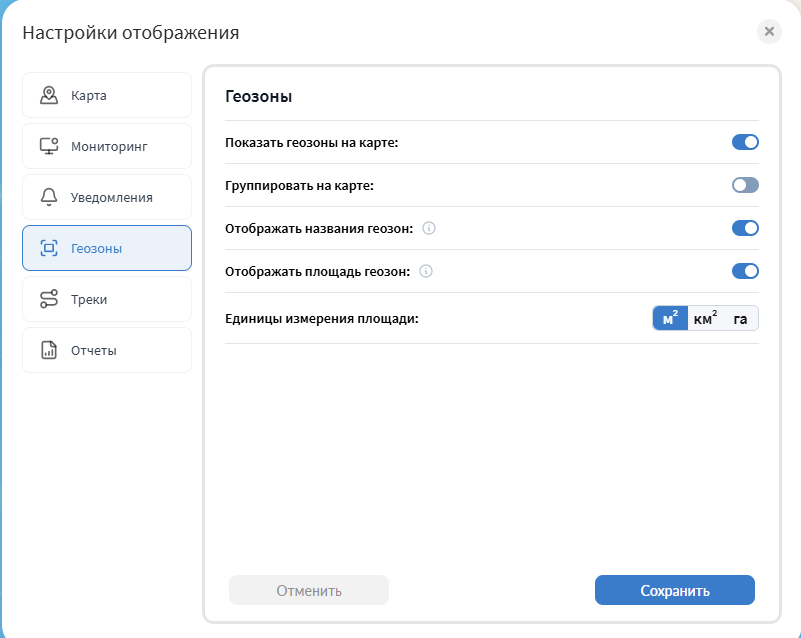Choose га as area unit
Screen dimensions: 801x638
click(x=741, y=318)
